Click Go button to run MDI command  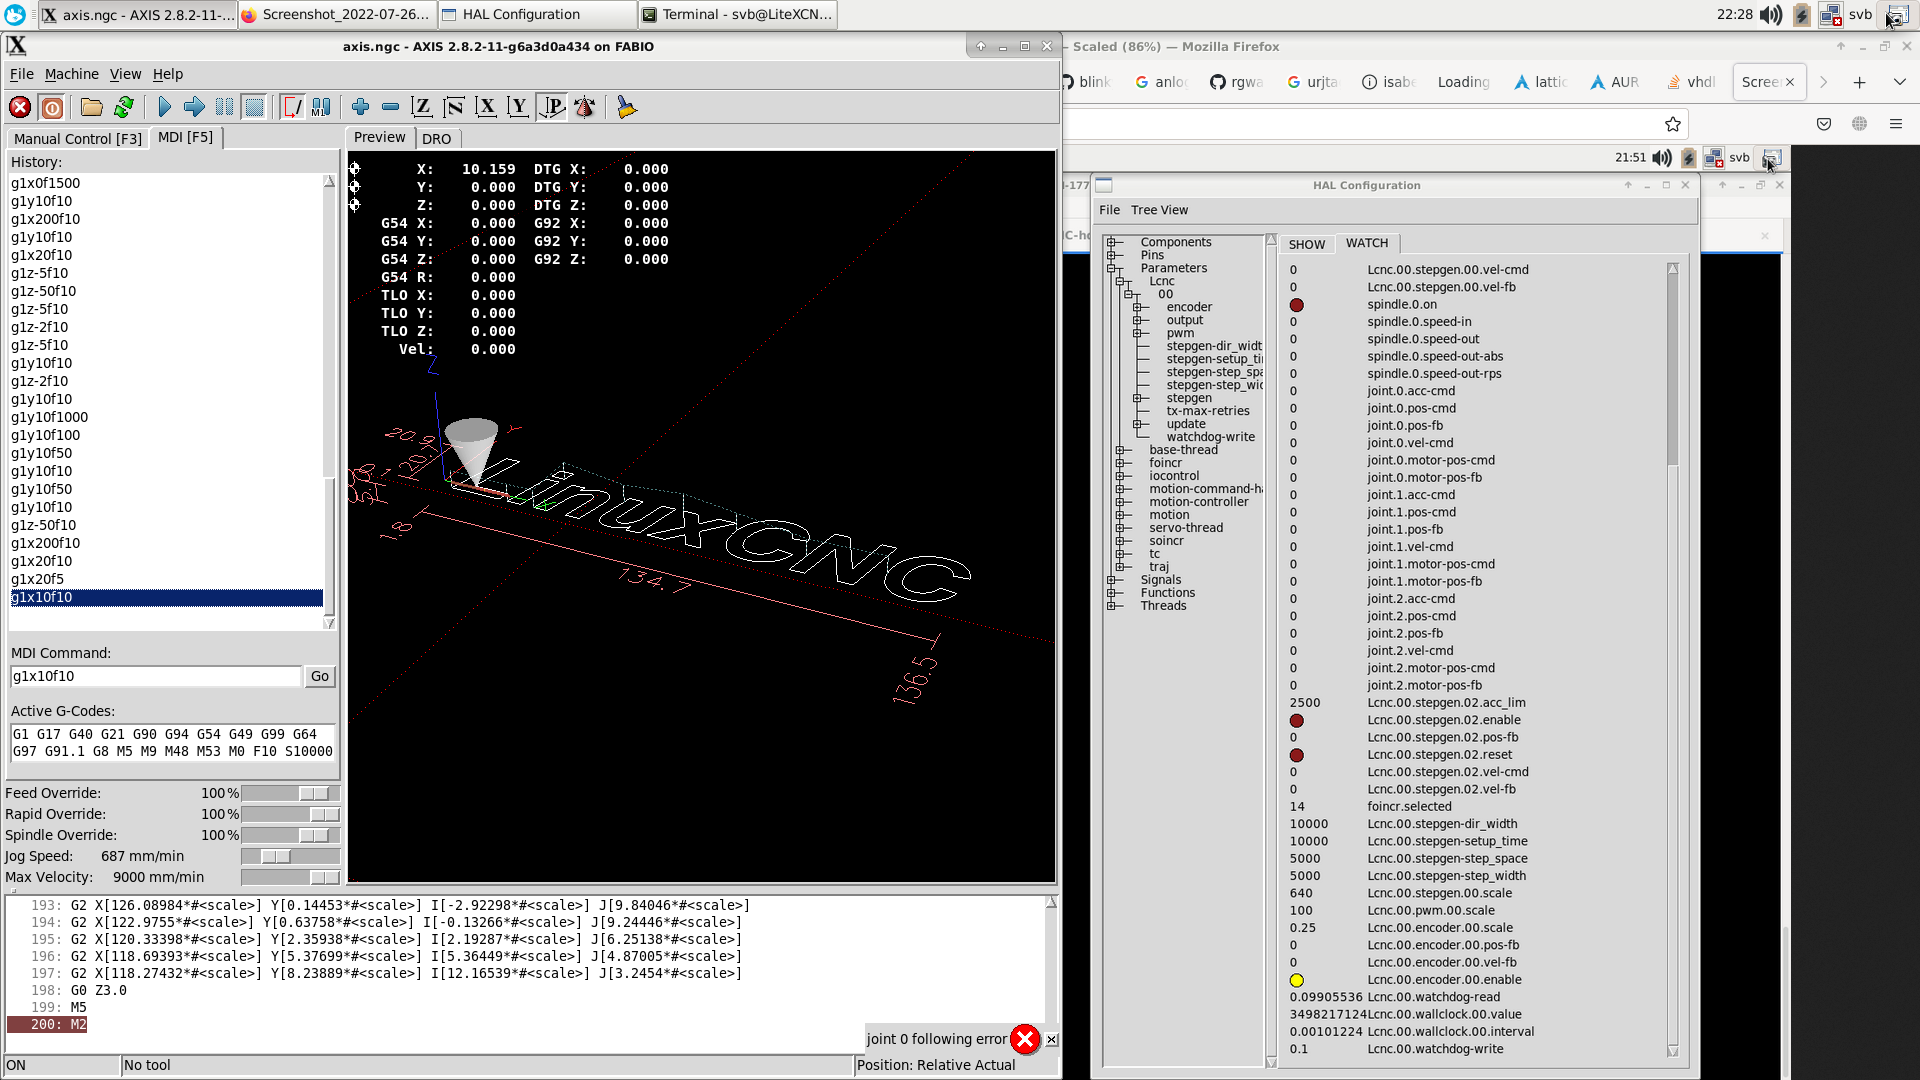pos(320,676)
